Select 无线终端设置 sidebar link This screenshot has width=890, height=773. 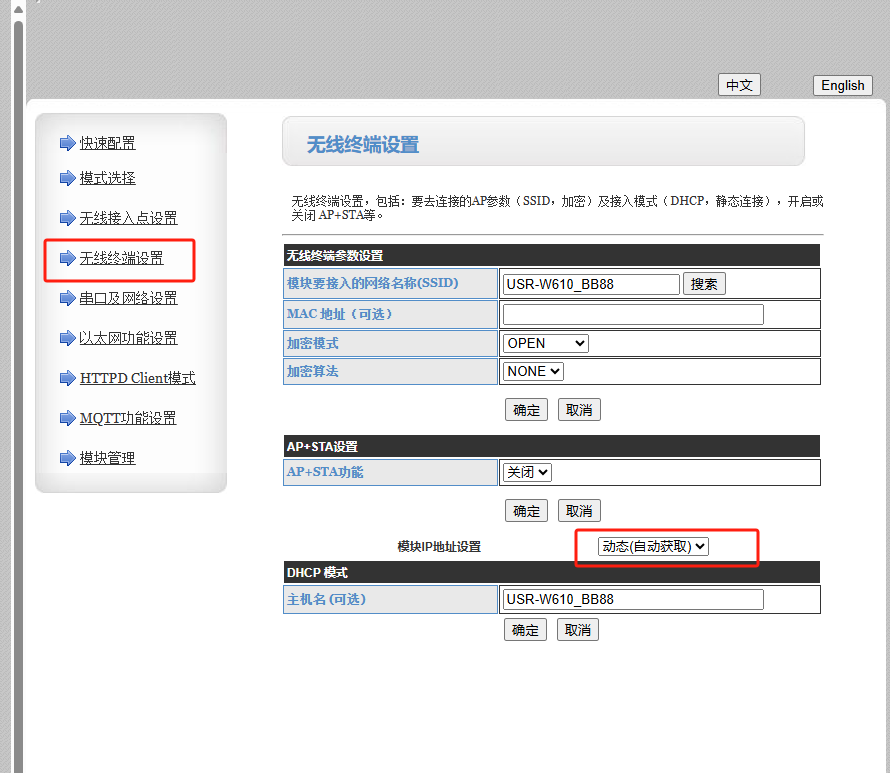(121, 258)
